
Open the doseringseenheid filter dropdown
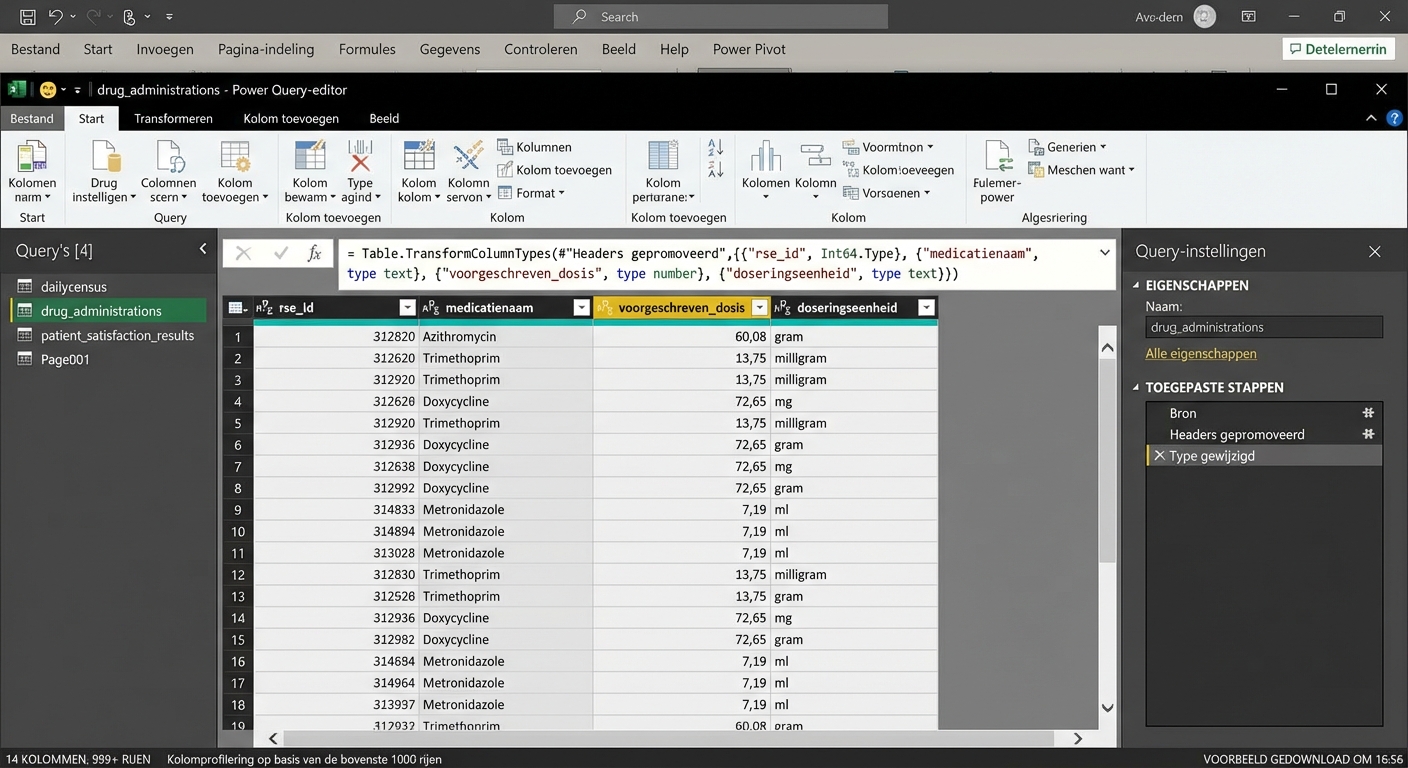[x=925, y=307]
